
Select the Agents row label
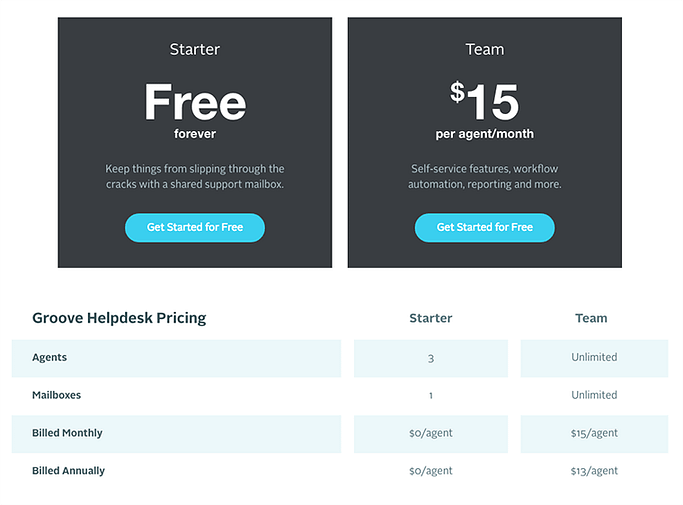(50, 358)
